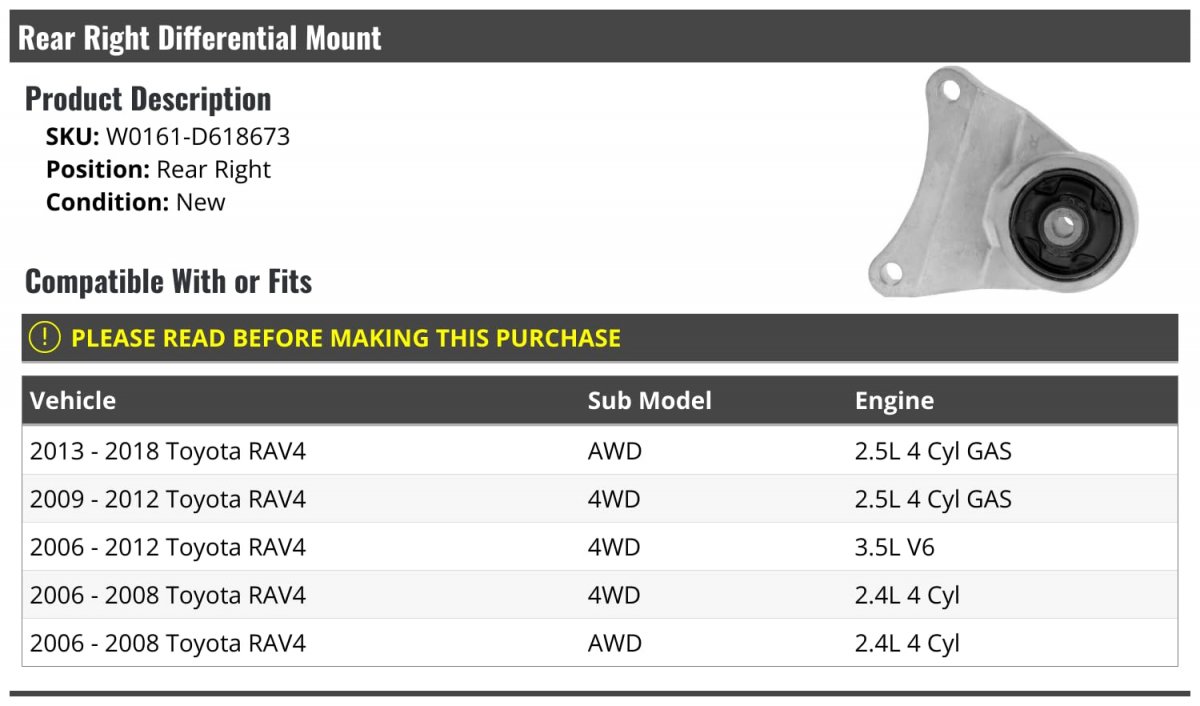Click the SKU number W0161-D618673
The height and width of the screenshot is (706, 1200).
198,137
